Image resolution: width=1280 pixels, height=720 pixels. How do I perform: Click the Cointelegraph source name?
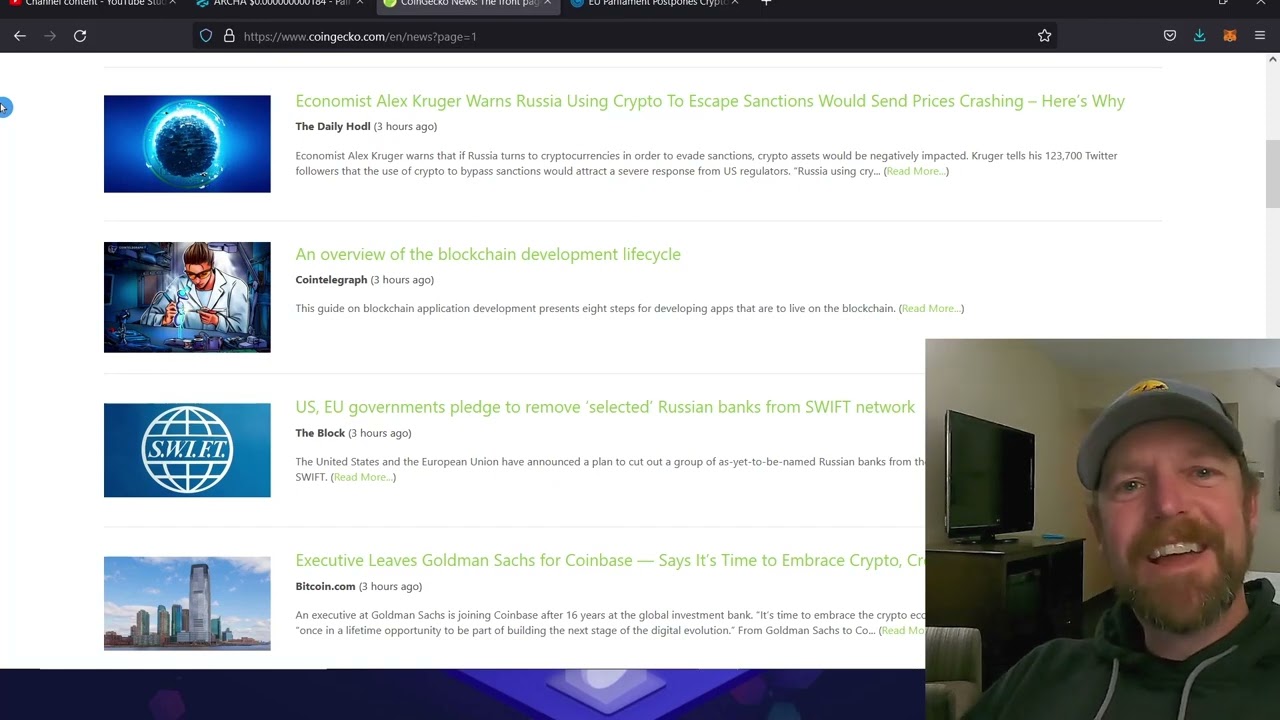pyautogui.click(x=331, y=280)
